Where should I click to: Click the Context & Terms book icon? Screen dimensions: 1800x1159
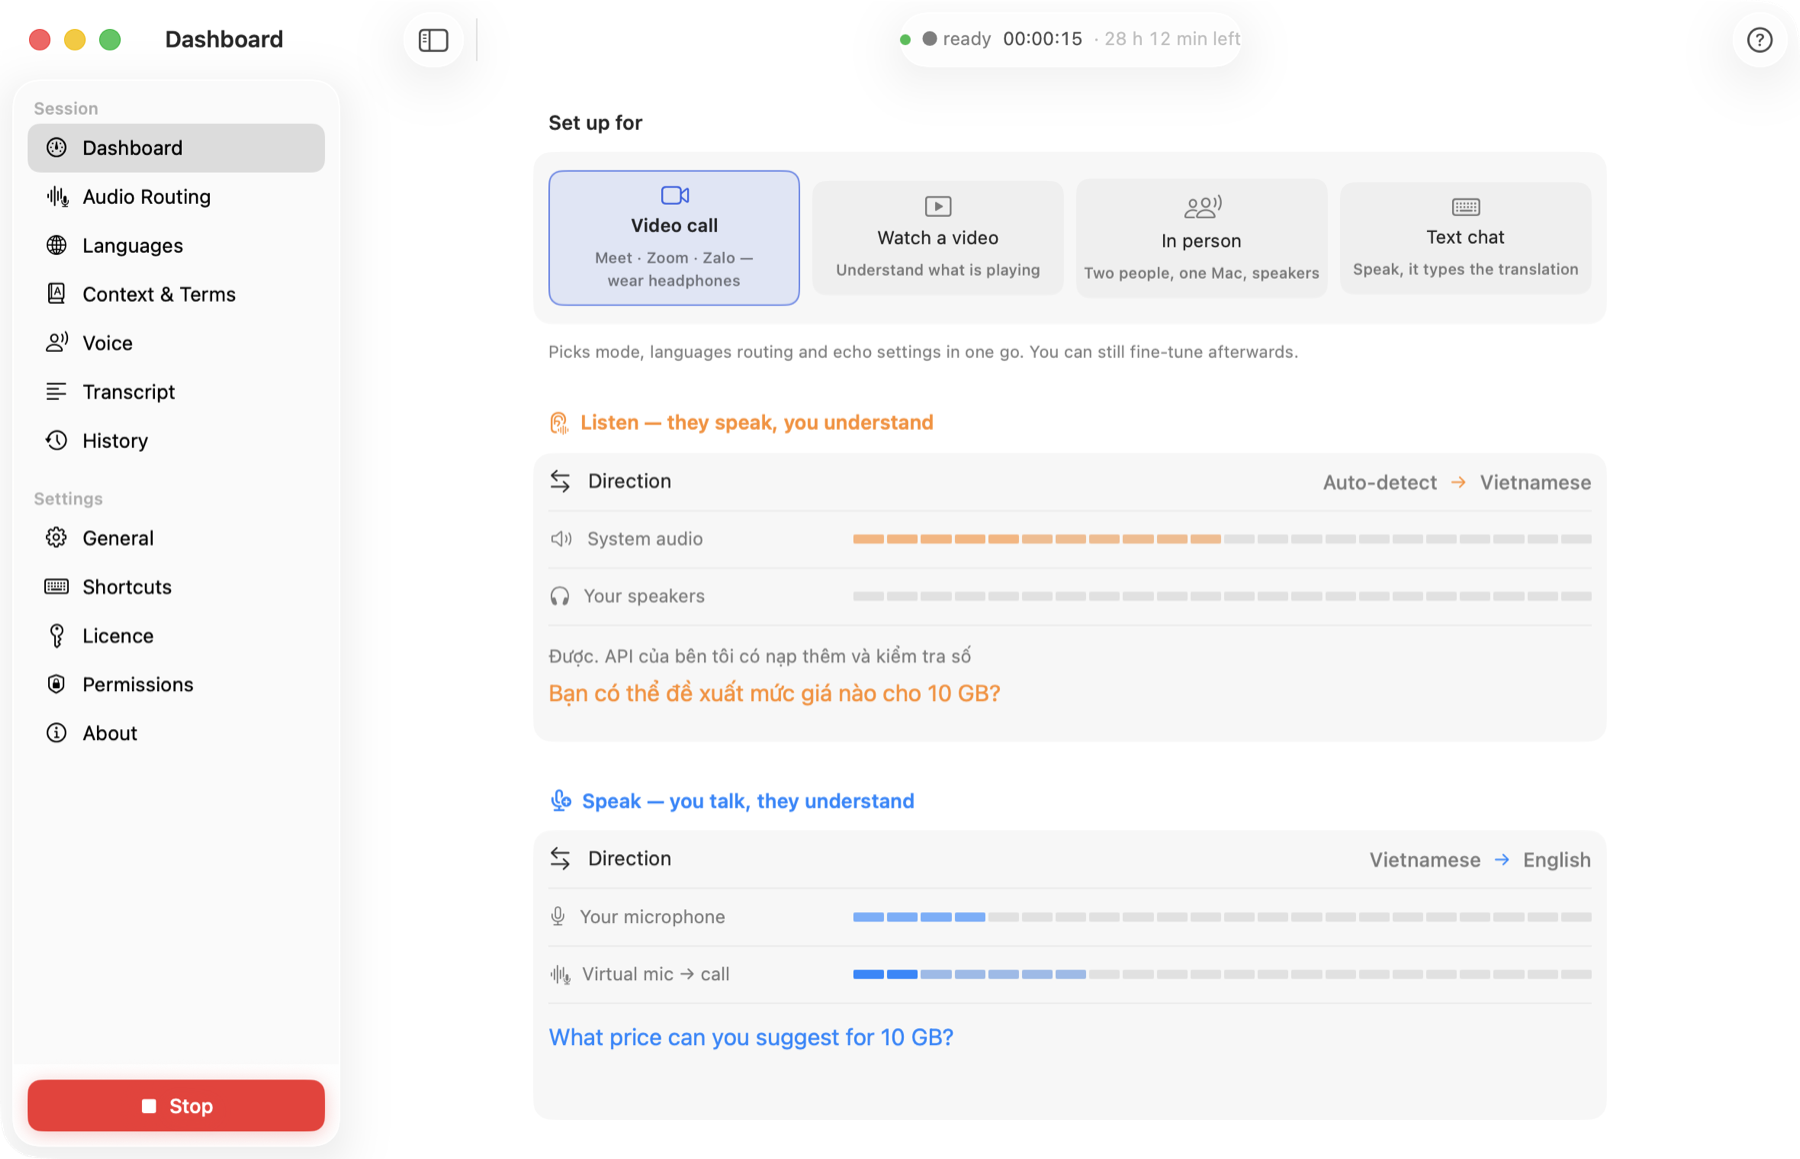click(57, 294)
